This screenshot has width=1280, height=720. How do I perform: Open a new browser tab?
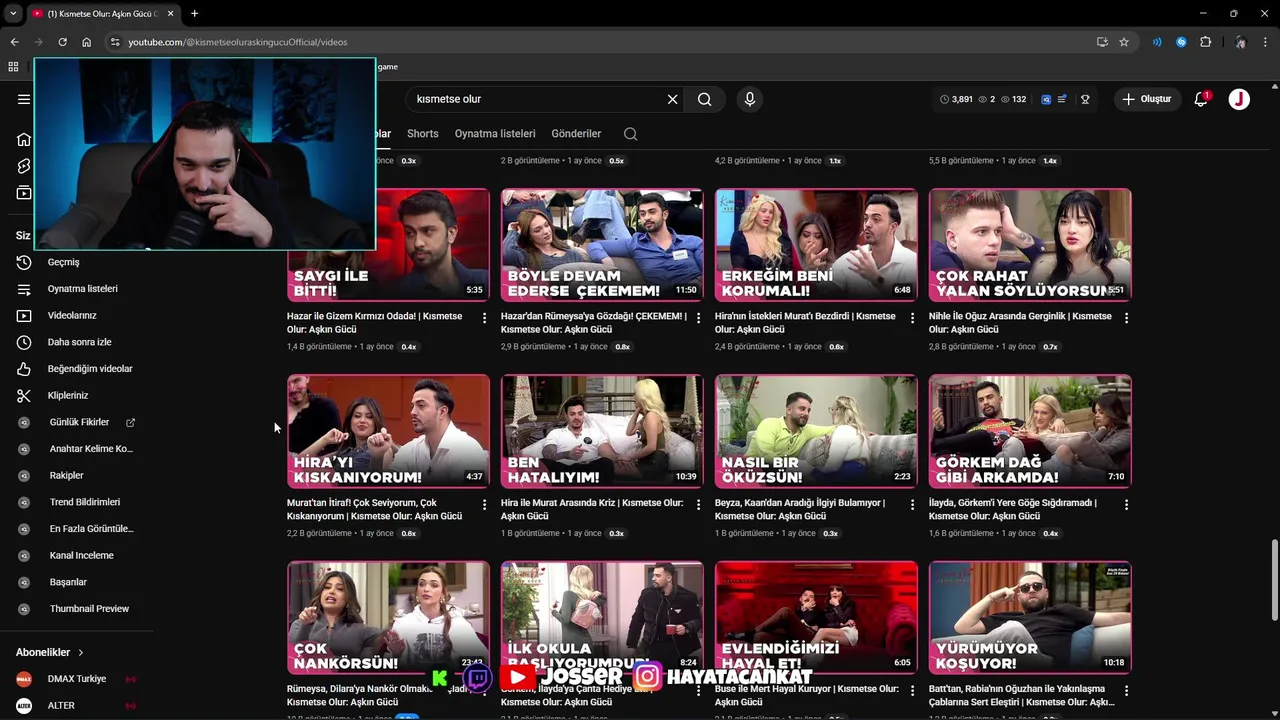pyautogui.click(x=194, y=13)
